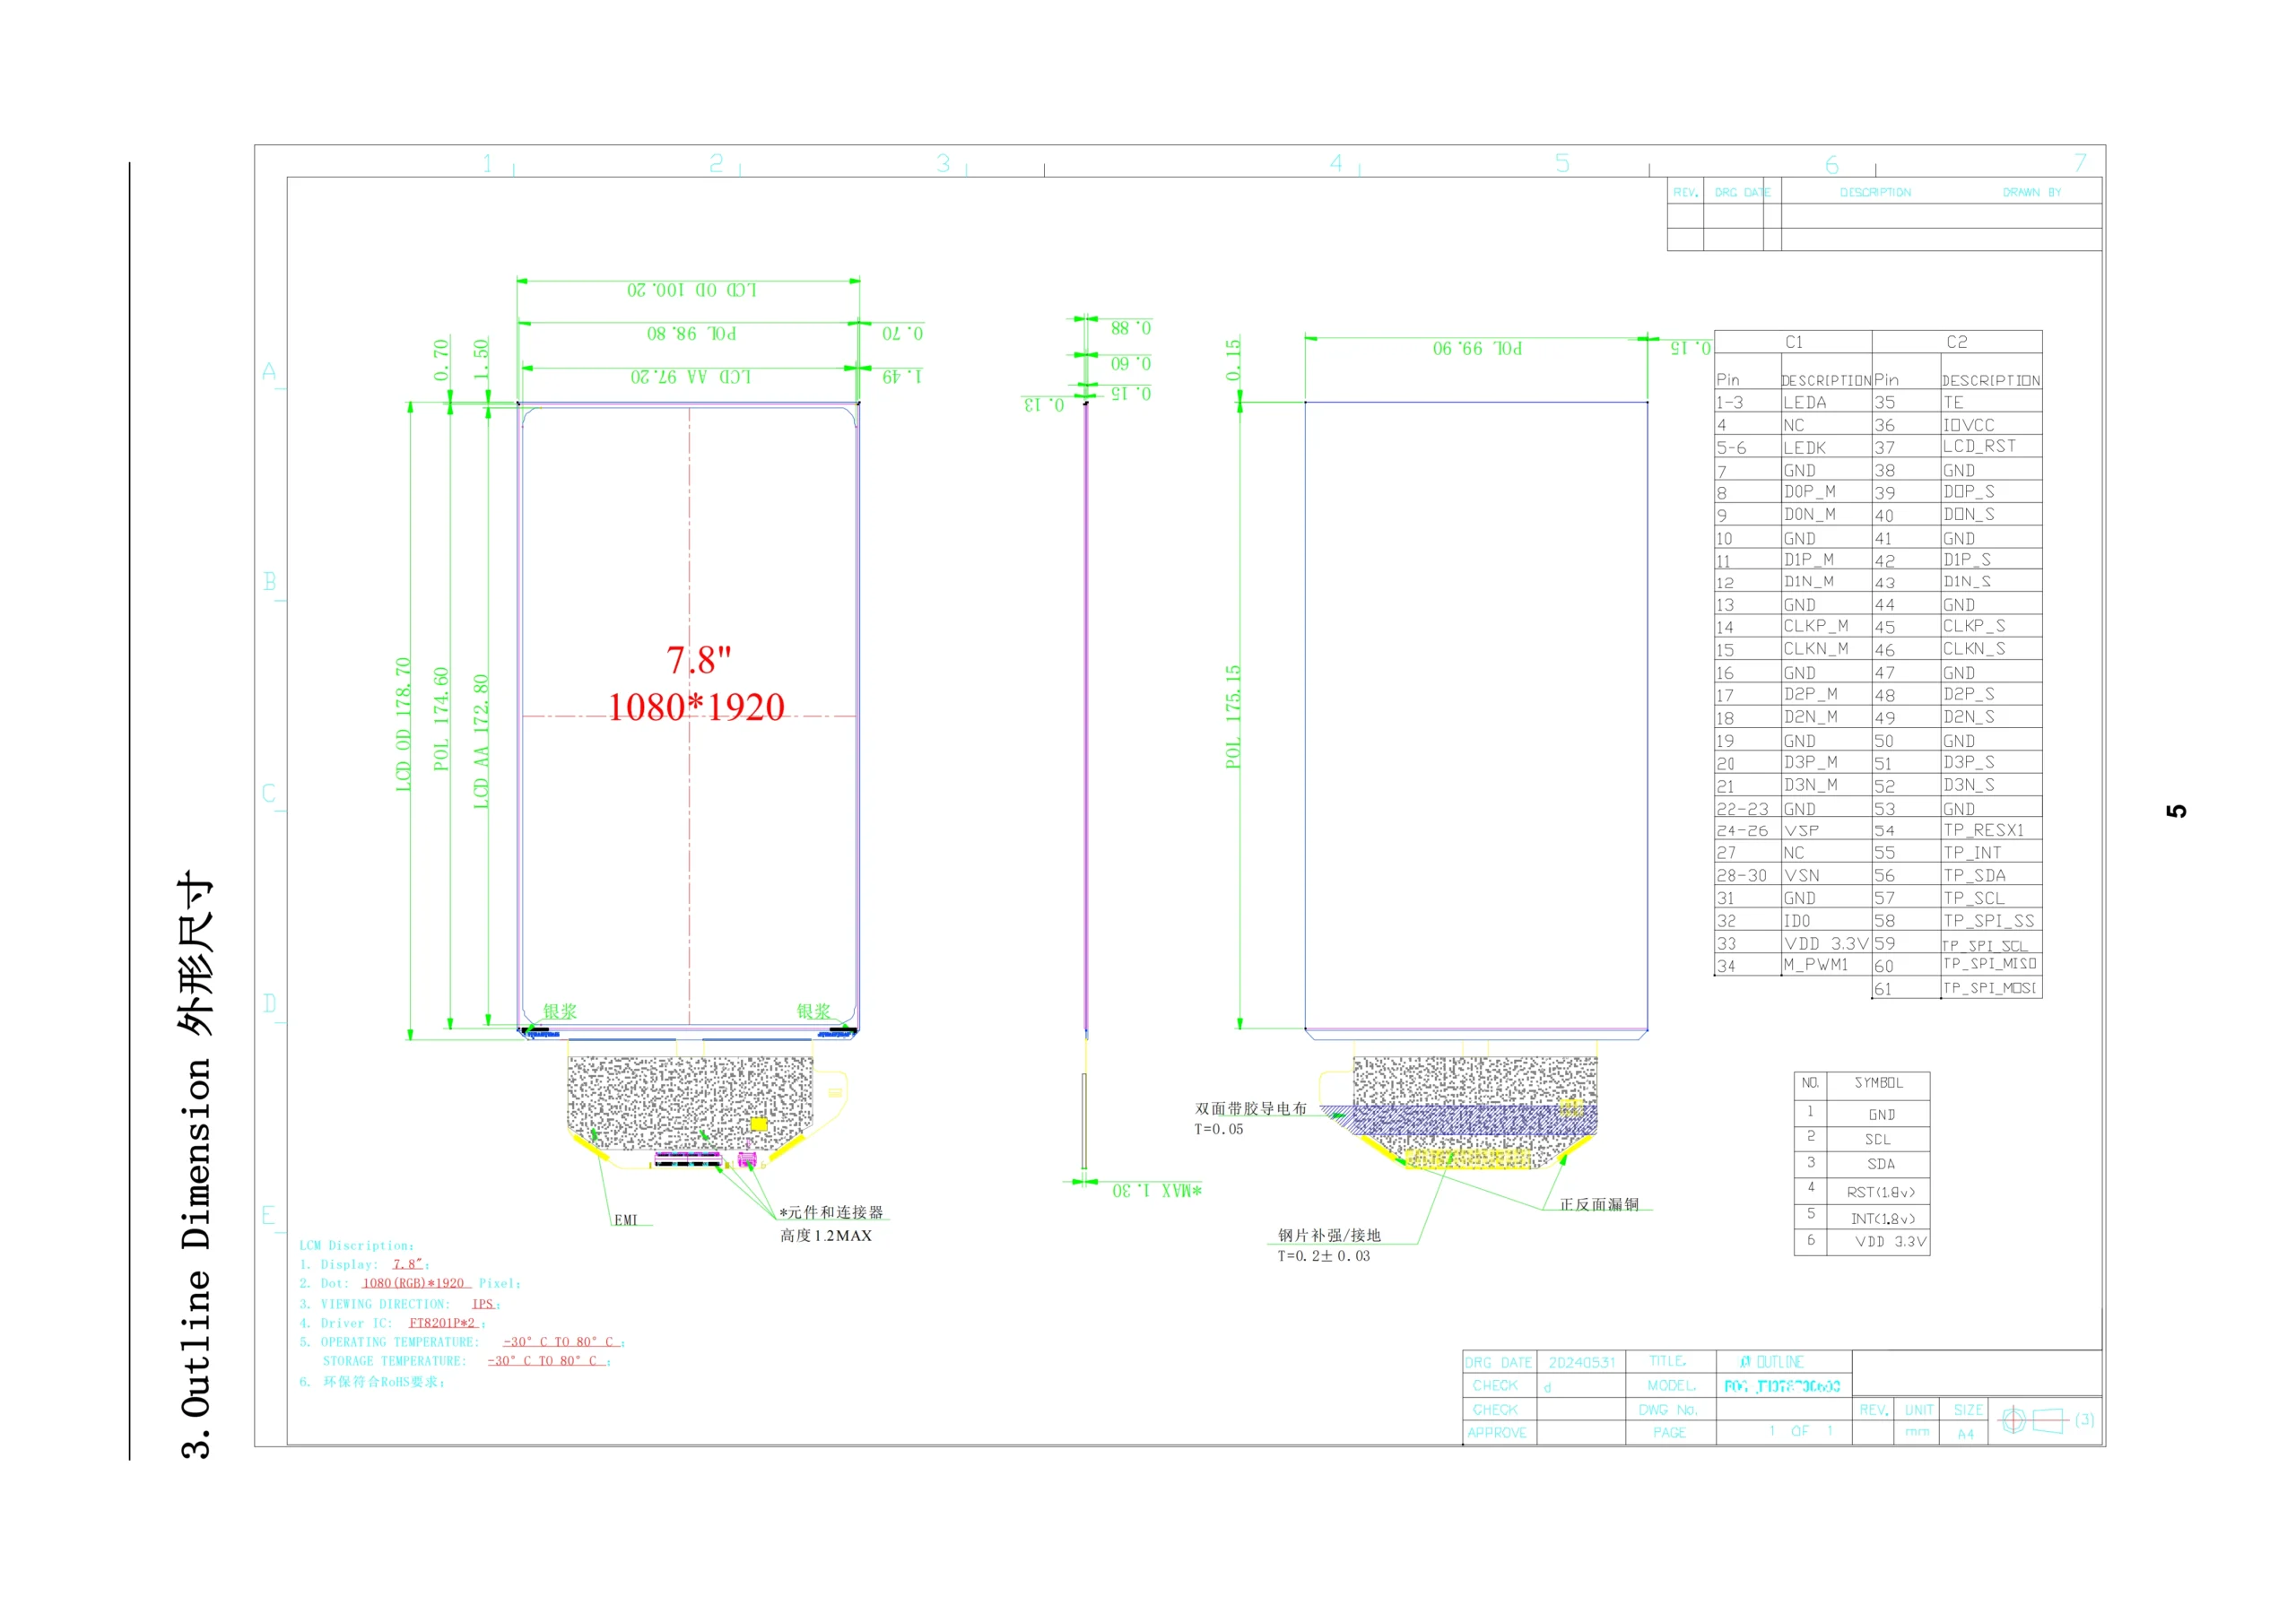Click the "0.13" side view dimension
This screenshot has width=2296, height=1623.
(x=1044, y=404)
